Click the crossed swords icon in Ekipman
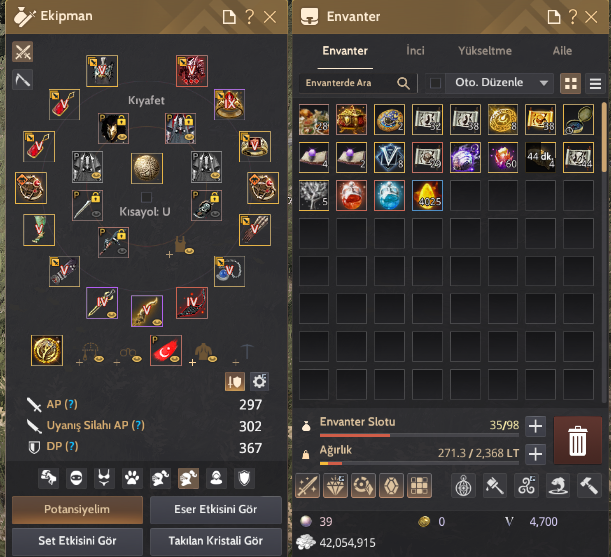Screen dimensions: 611x557 click(23, 52)
